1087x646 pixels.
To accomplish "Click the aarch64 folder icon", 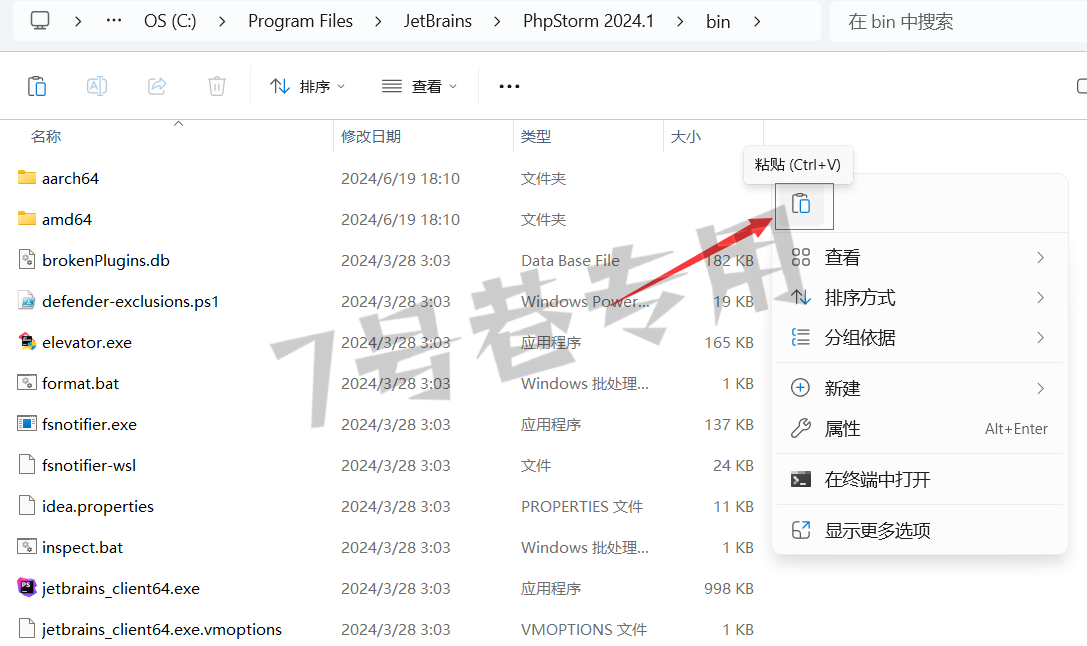I will coord(26,178).
